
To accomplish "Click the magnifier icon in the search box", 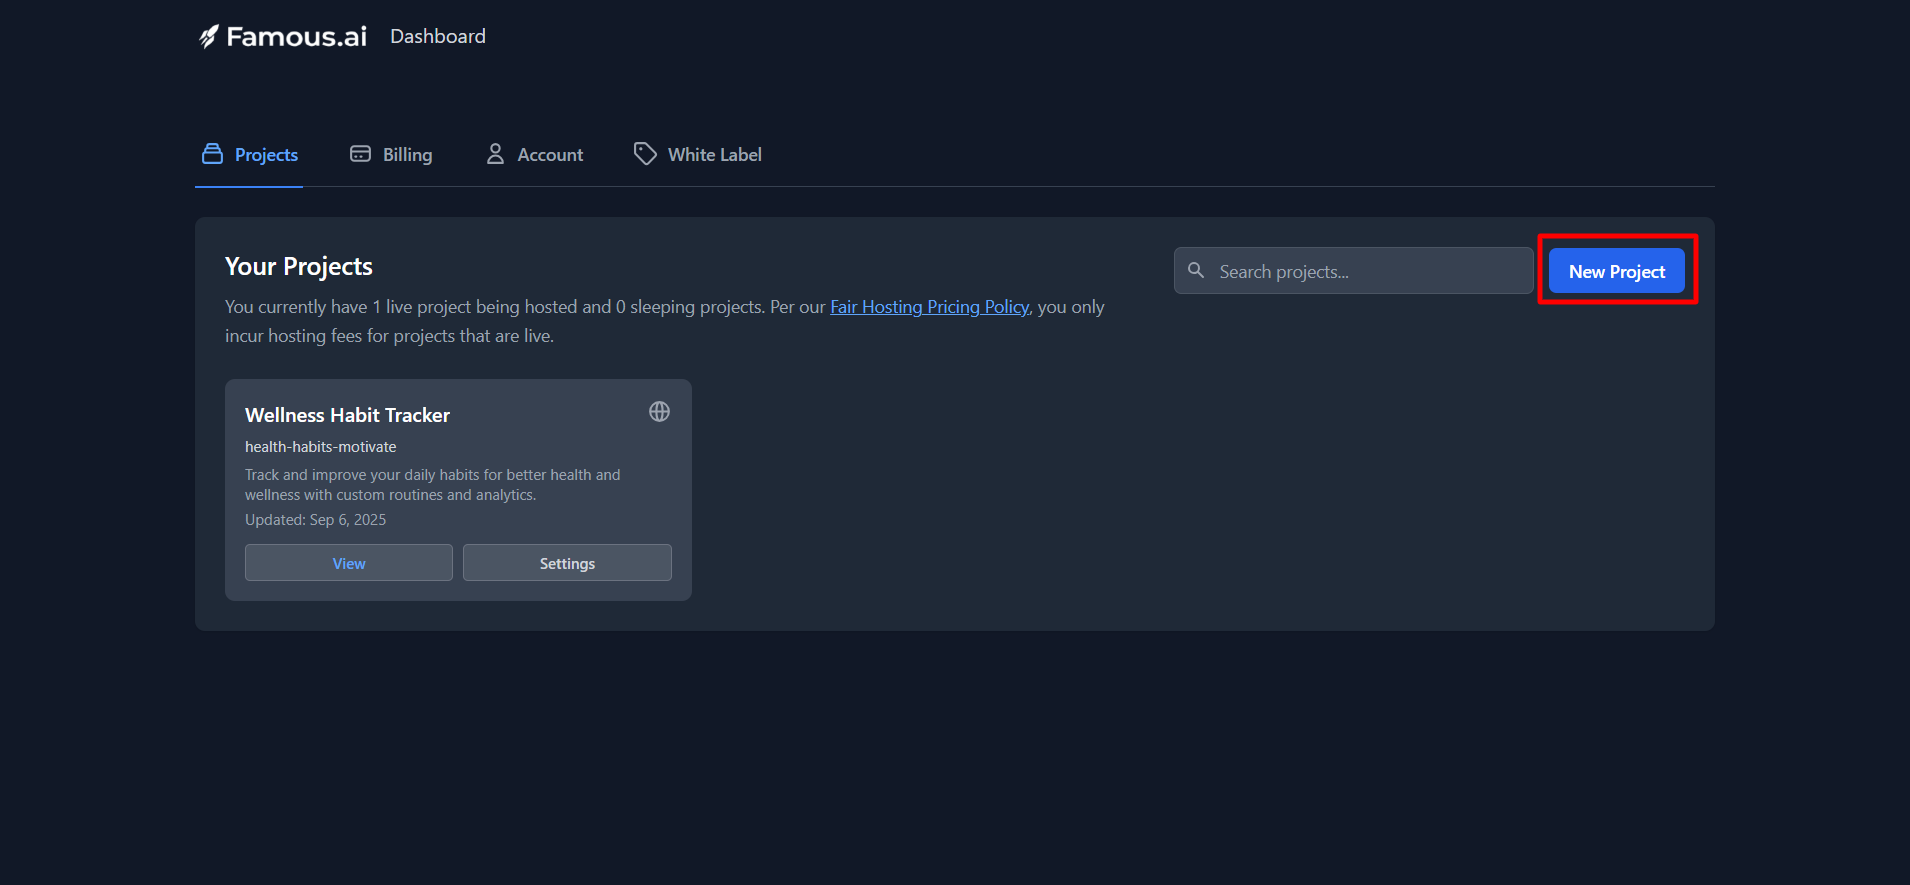I will click(x=1196, y=270).
